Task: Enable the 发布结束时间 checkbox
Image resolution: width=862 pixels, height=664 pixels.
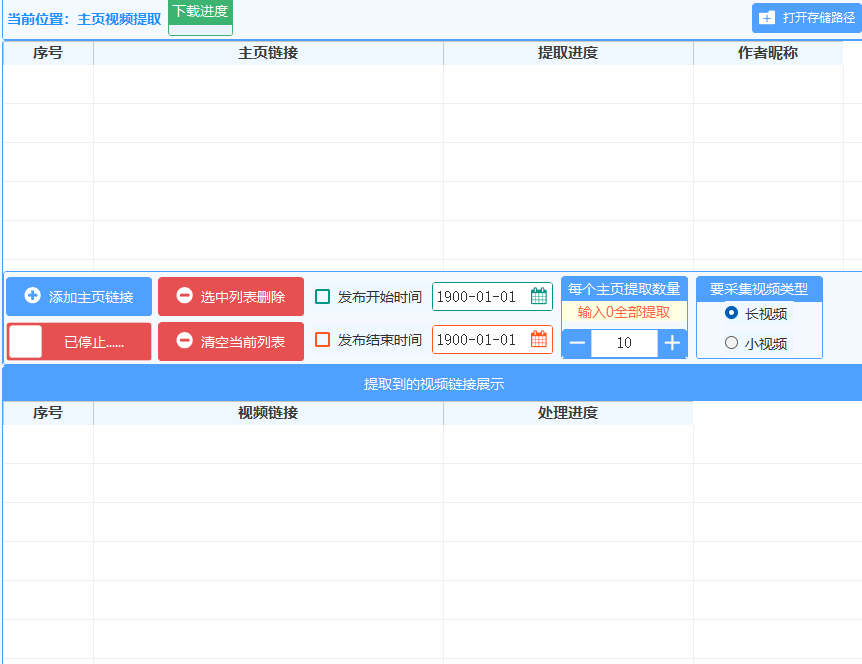Action: [x=323, y=340]
